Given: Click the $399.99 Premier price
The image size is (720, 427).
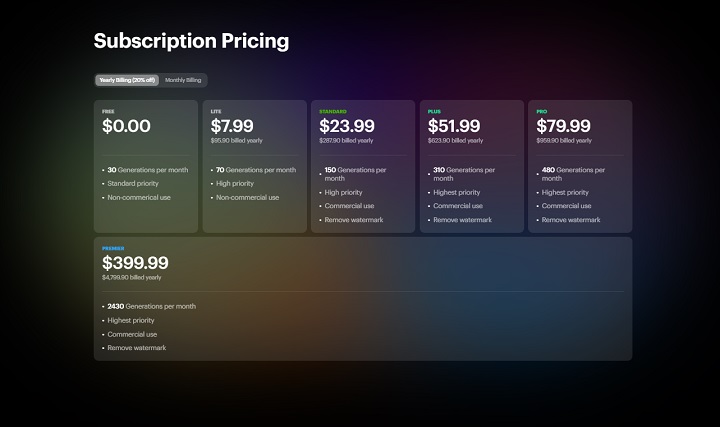Looking at the screenshot, I should tap(135, 263).
